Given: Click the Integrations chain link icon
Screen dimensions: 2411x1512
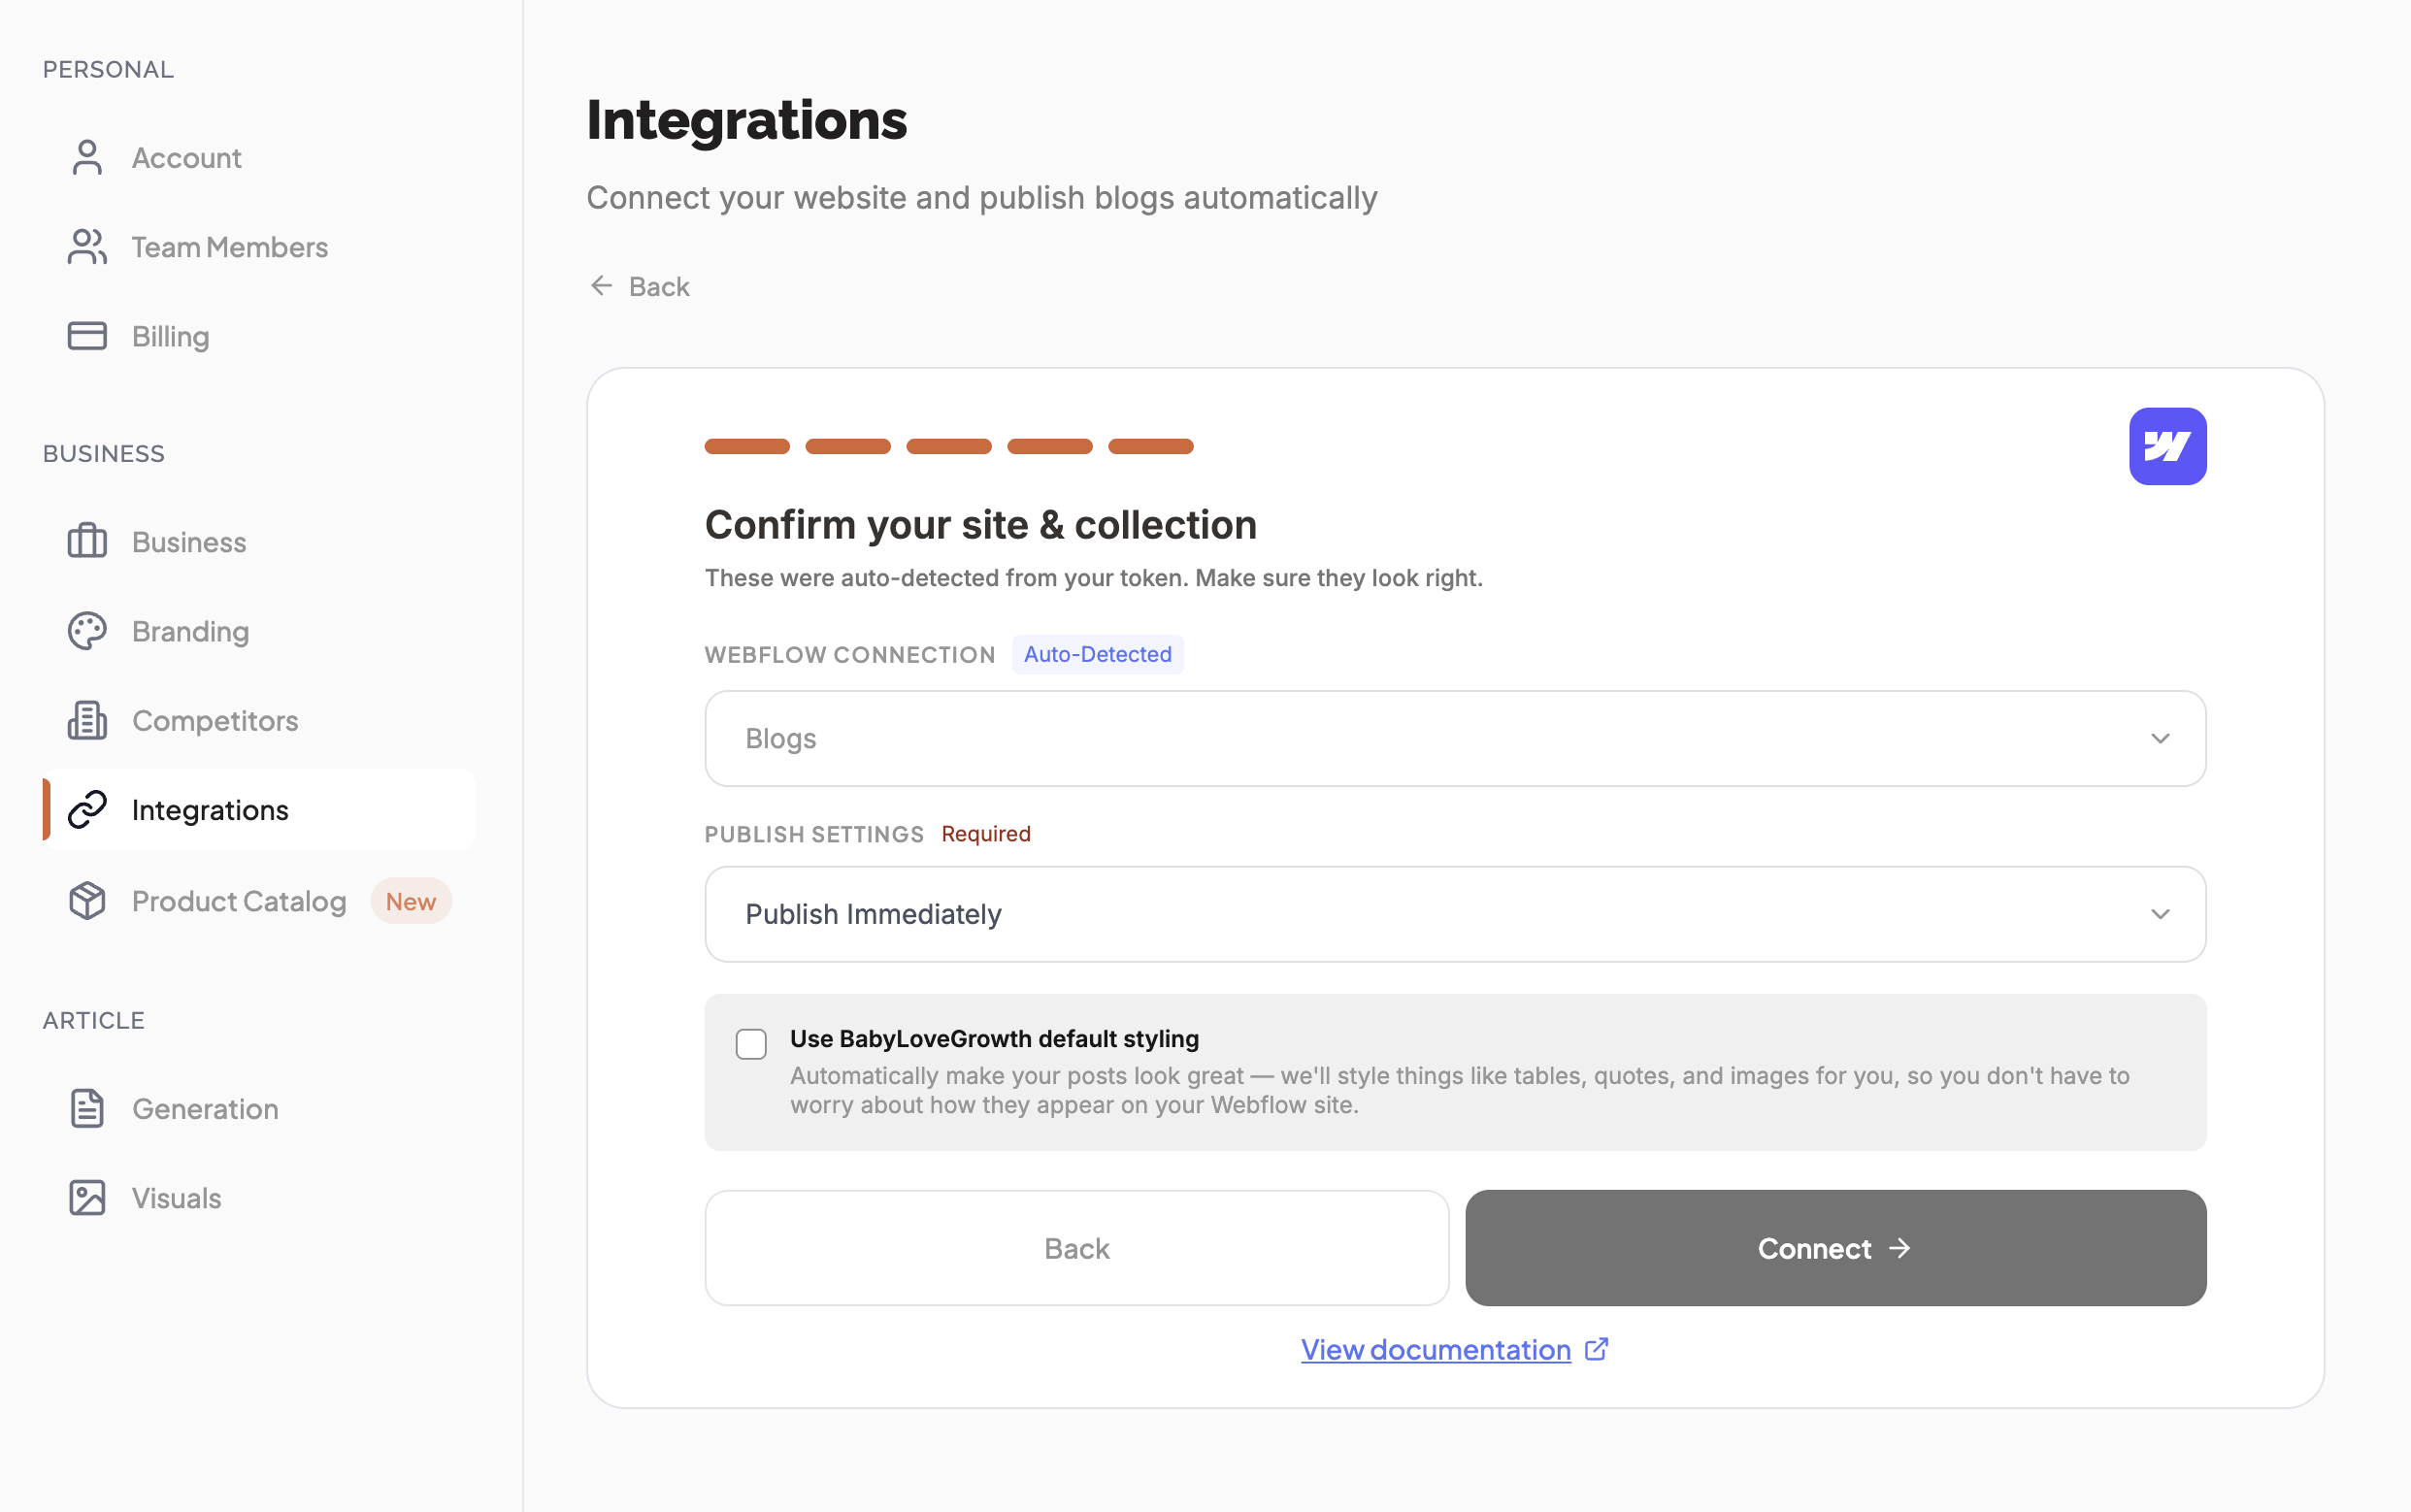Looking at the screenshot, I should tap(87, 809).
